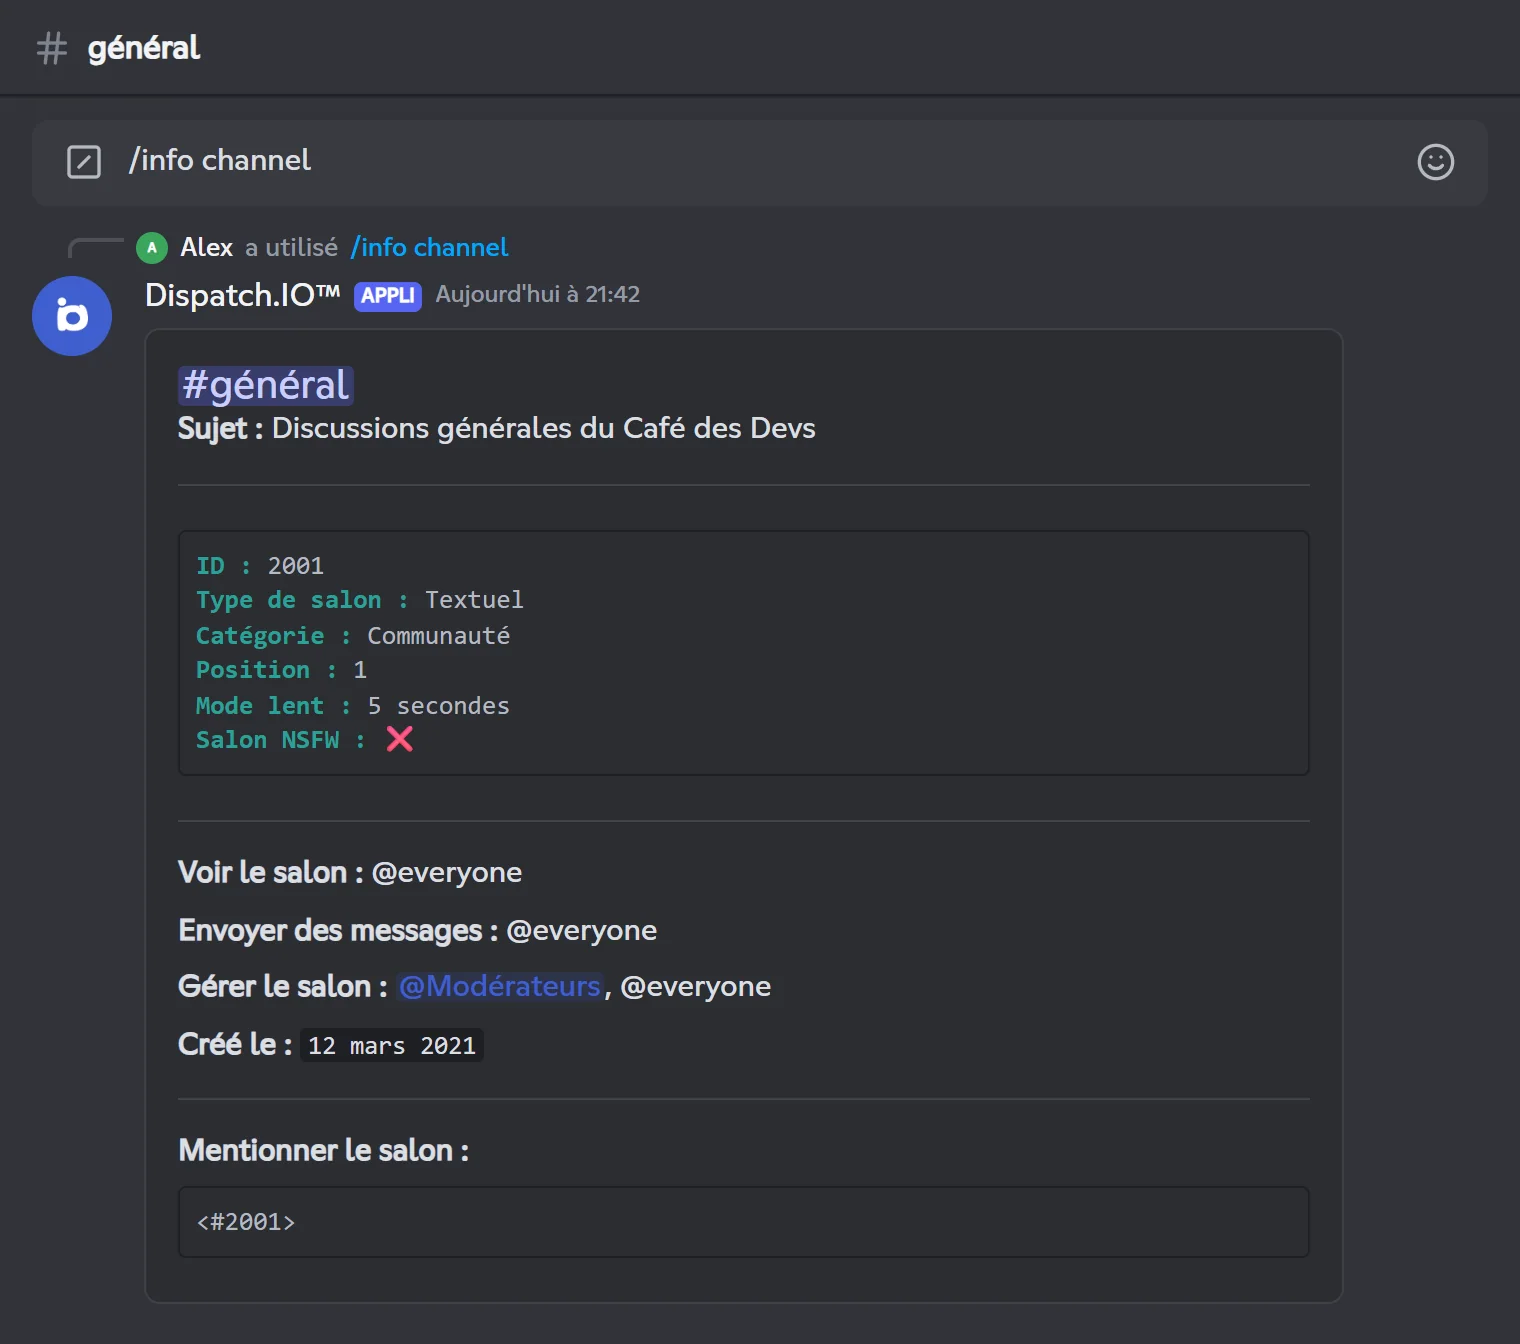
Task: Click the Catégorie : Communauté line
Action: tap(353, 636)
